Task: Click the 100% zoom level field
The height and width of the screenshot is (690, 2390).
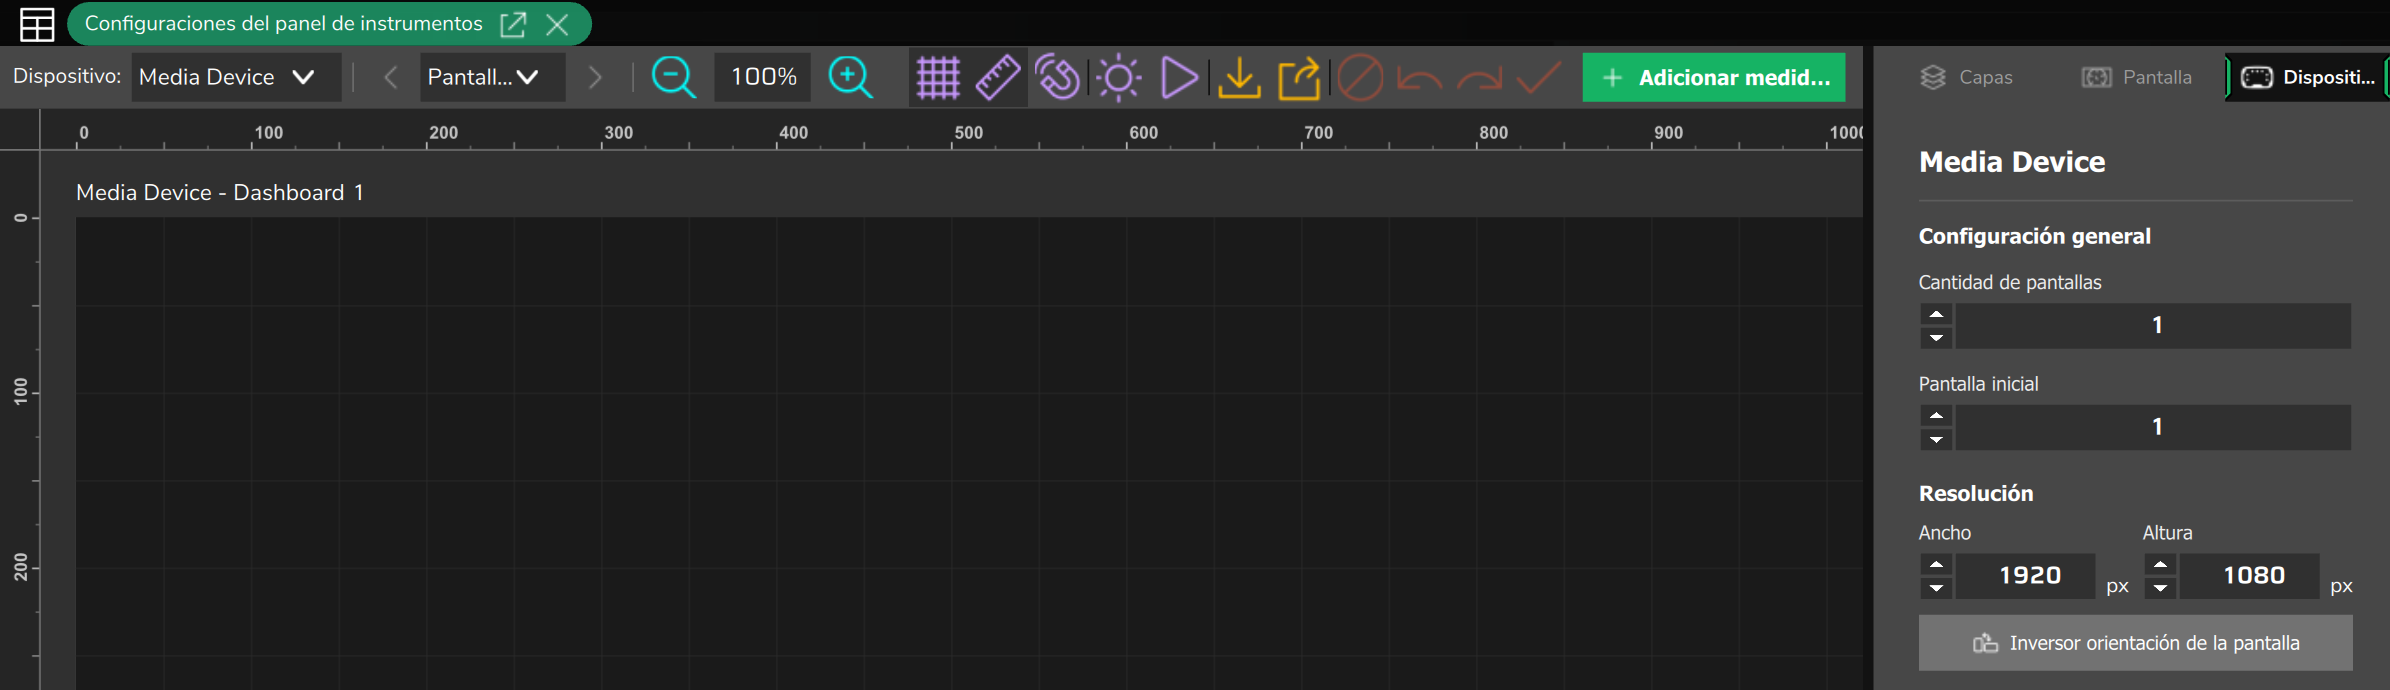Action: 764,77
